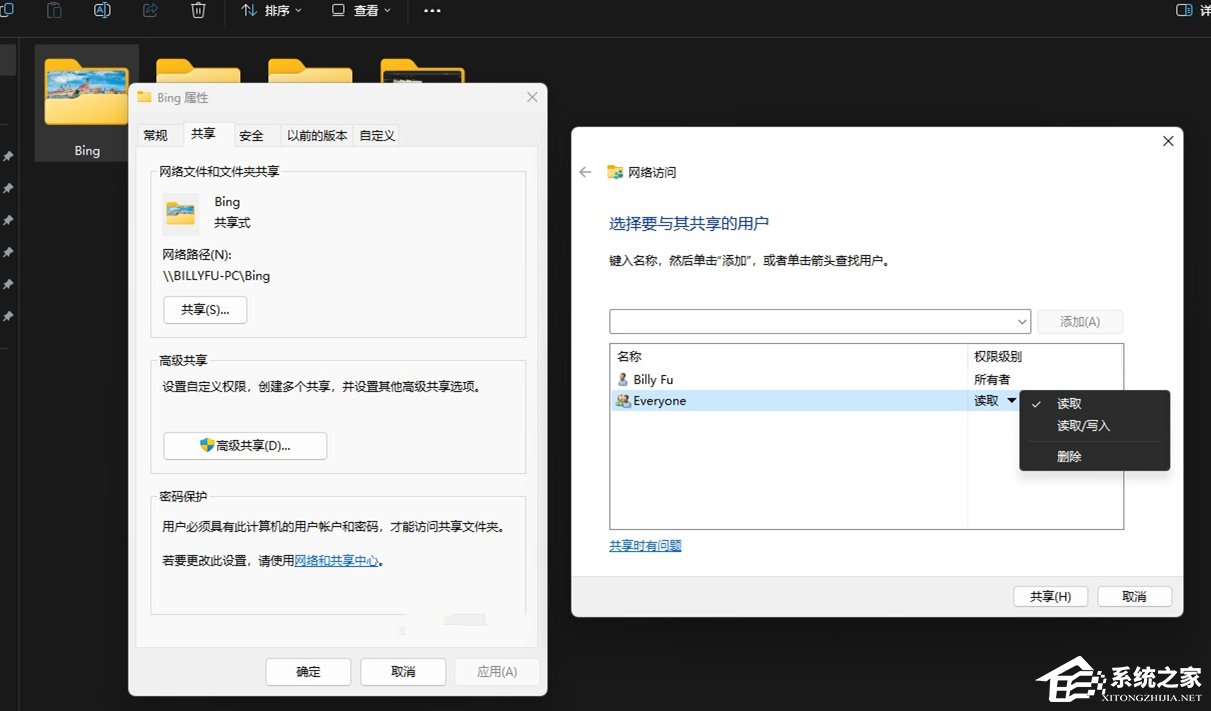
Task: Open the 网络和共享中心 link
Action: click(335, 560)
